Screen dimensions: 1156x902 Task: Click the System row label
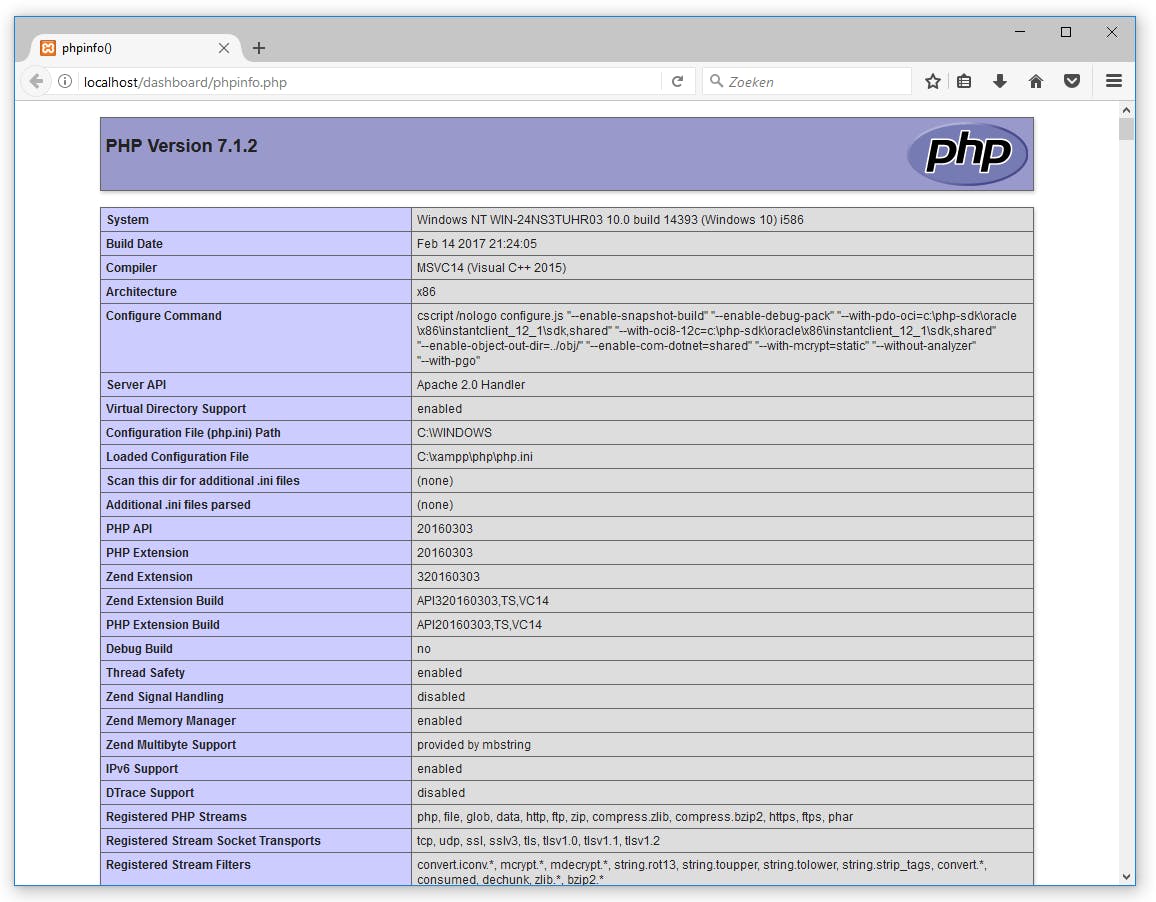point(128,220)
